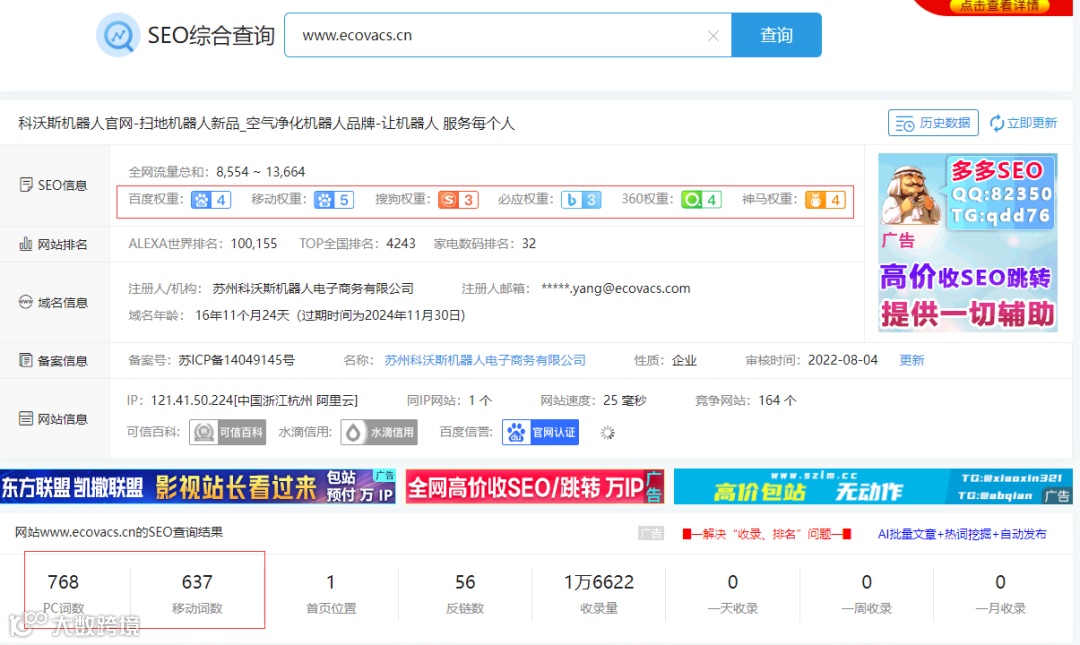
Task: Open the 多多SEO side advertisement
Action: click(x=968, y=243)
